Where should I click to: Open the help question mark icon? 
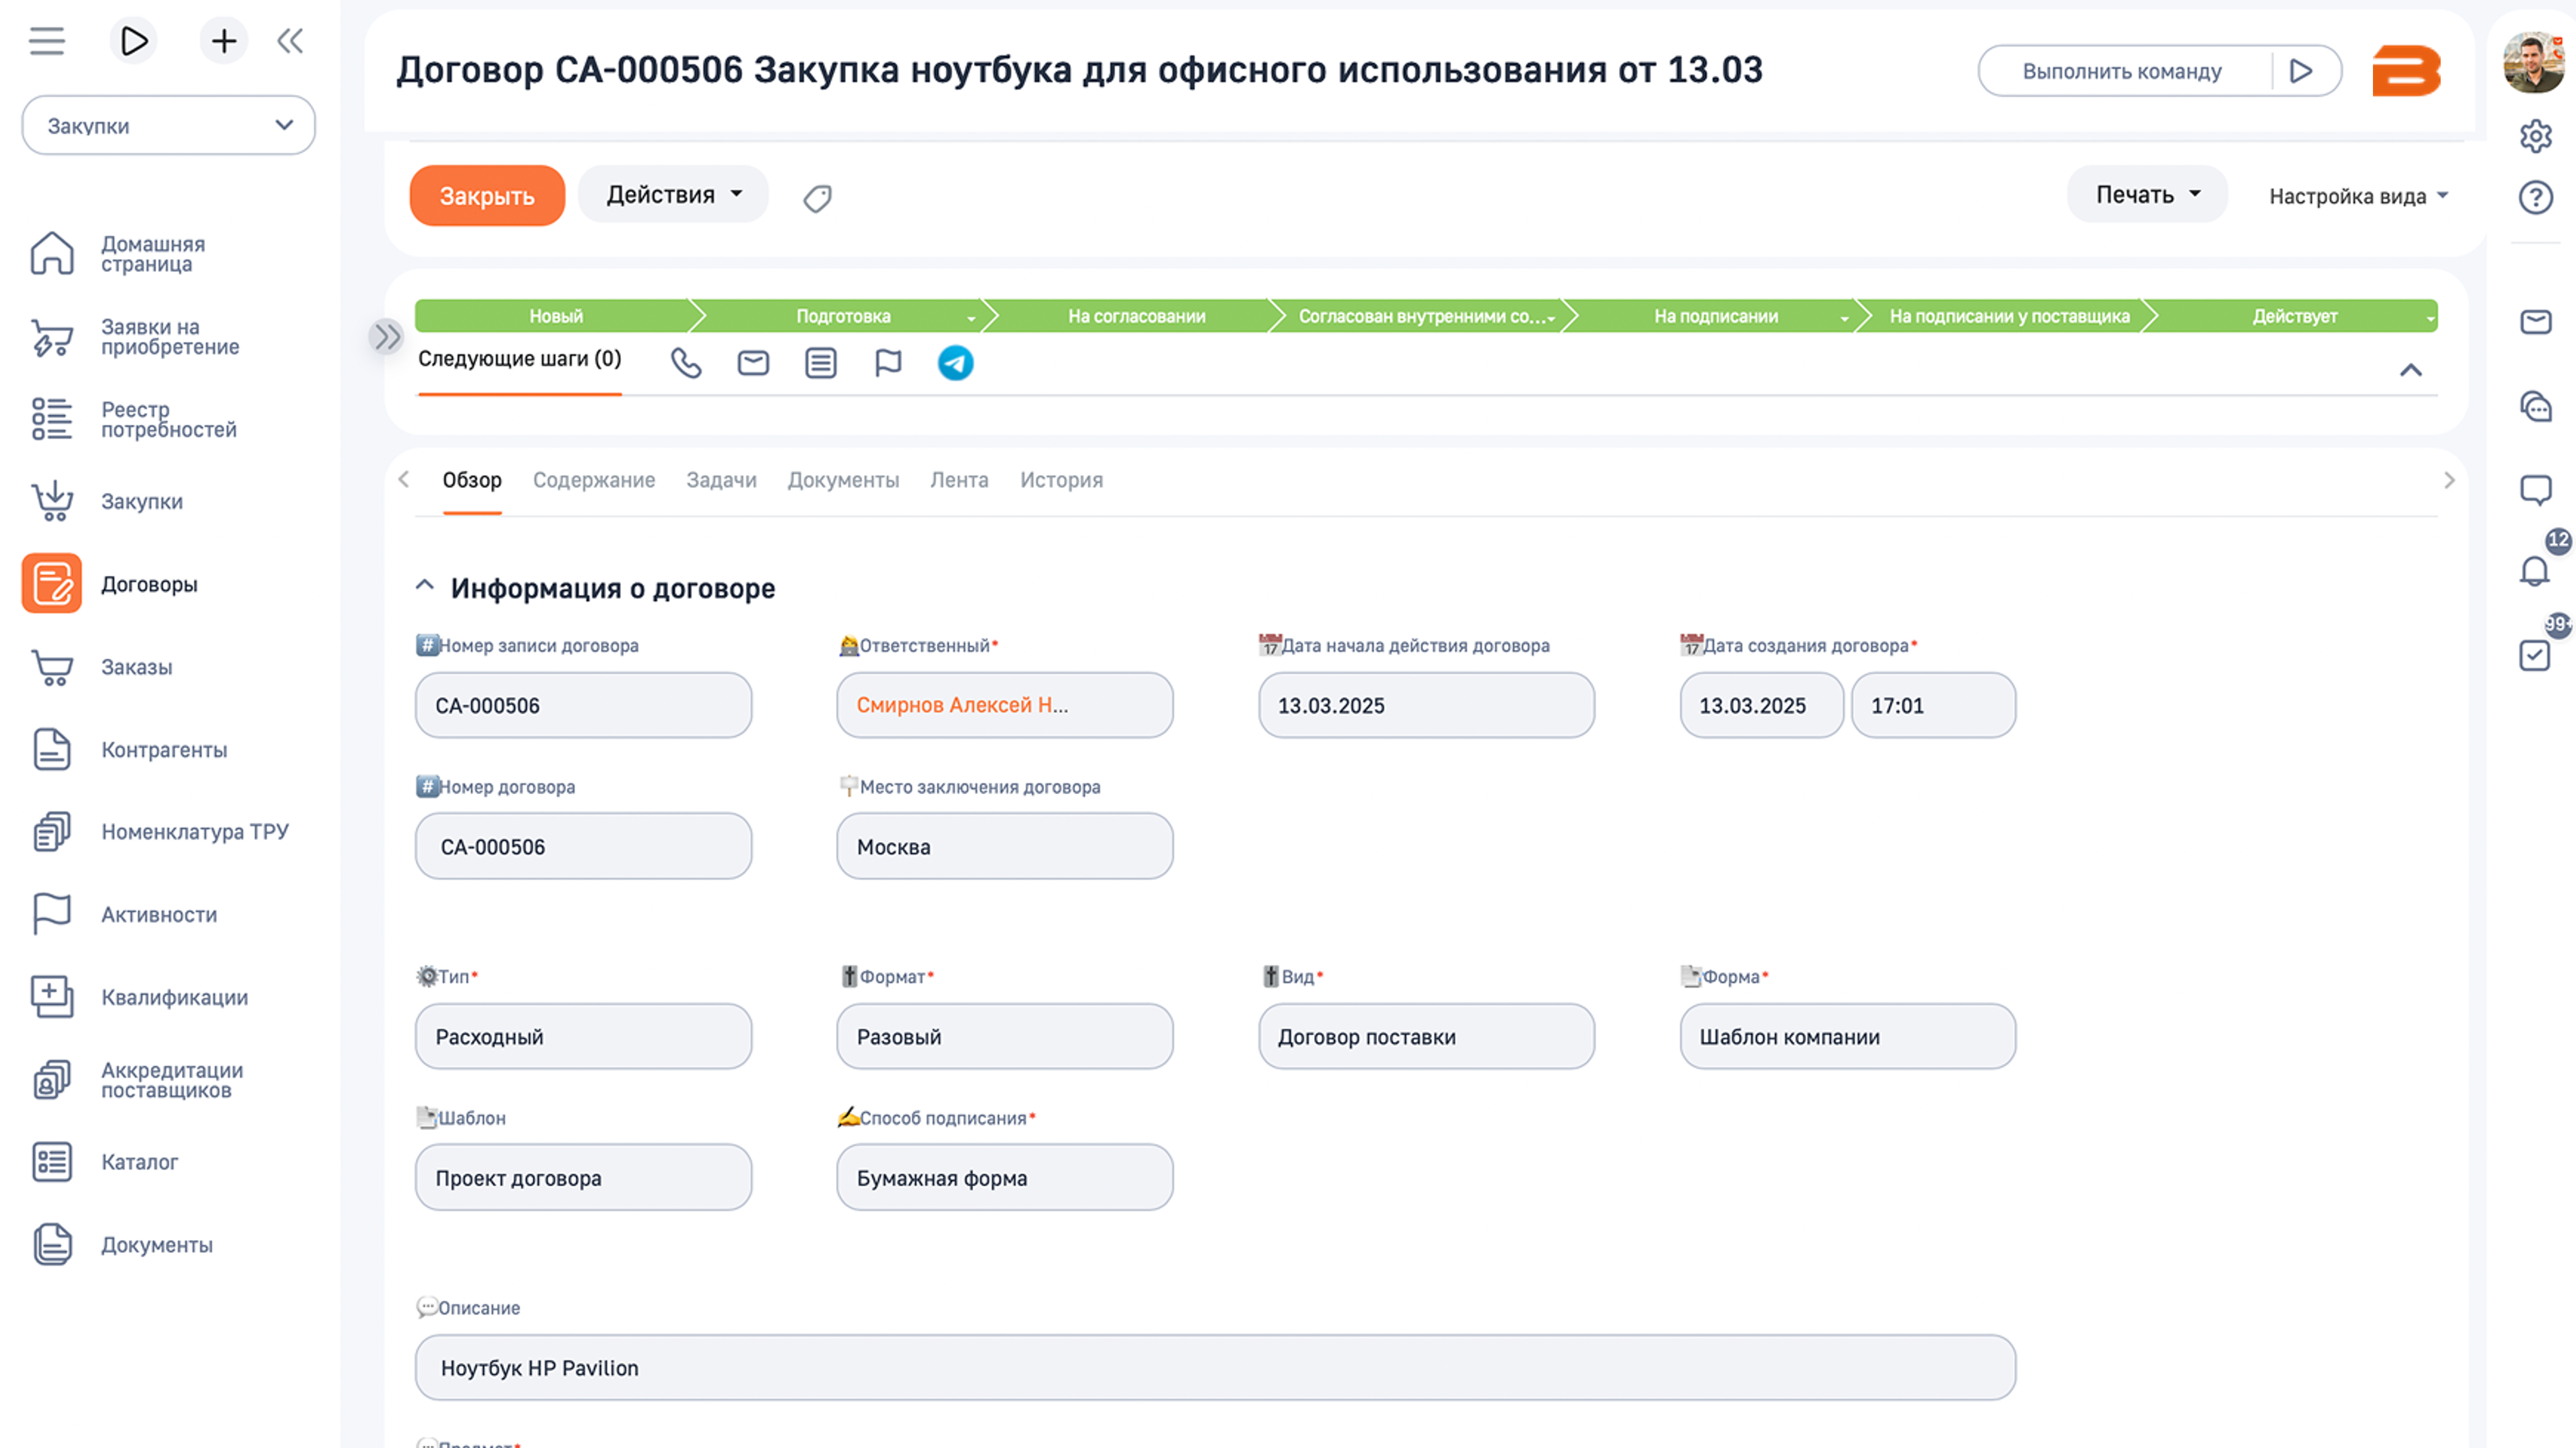[x=2535, y=198]
